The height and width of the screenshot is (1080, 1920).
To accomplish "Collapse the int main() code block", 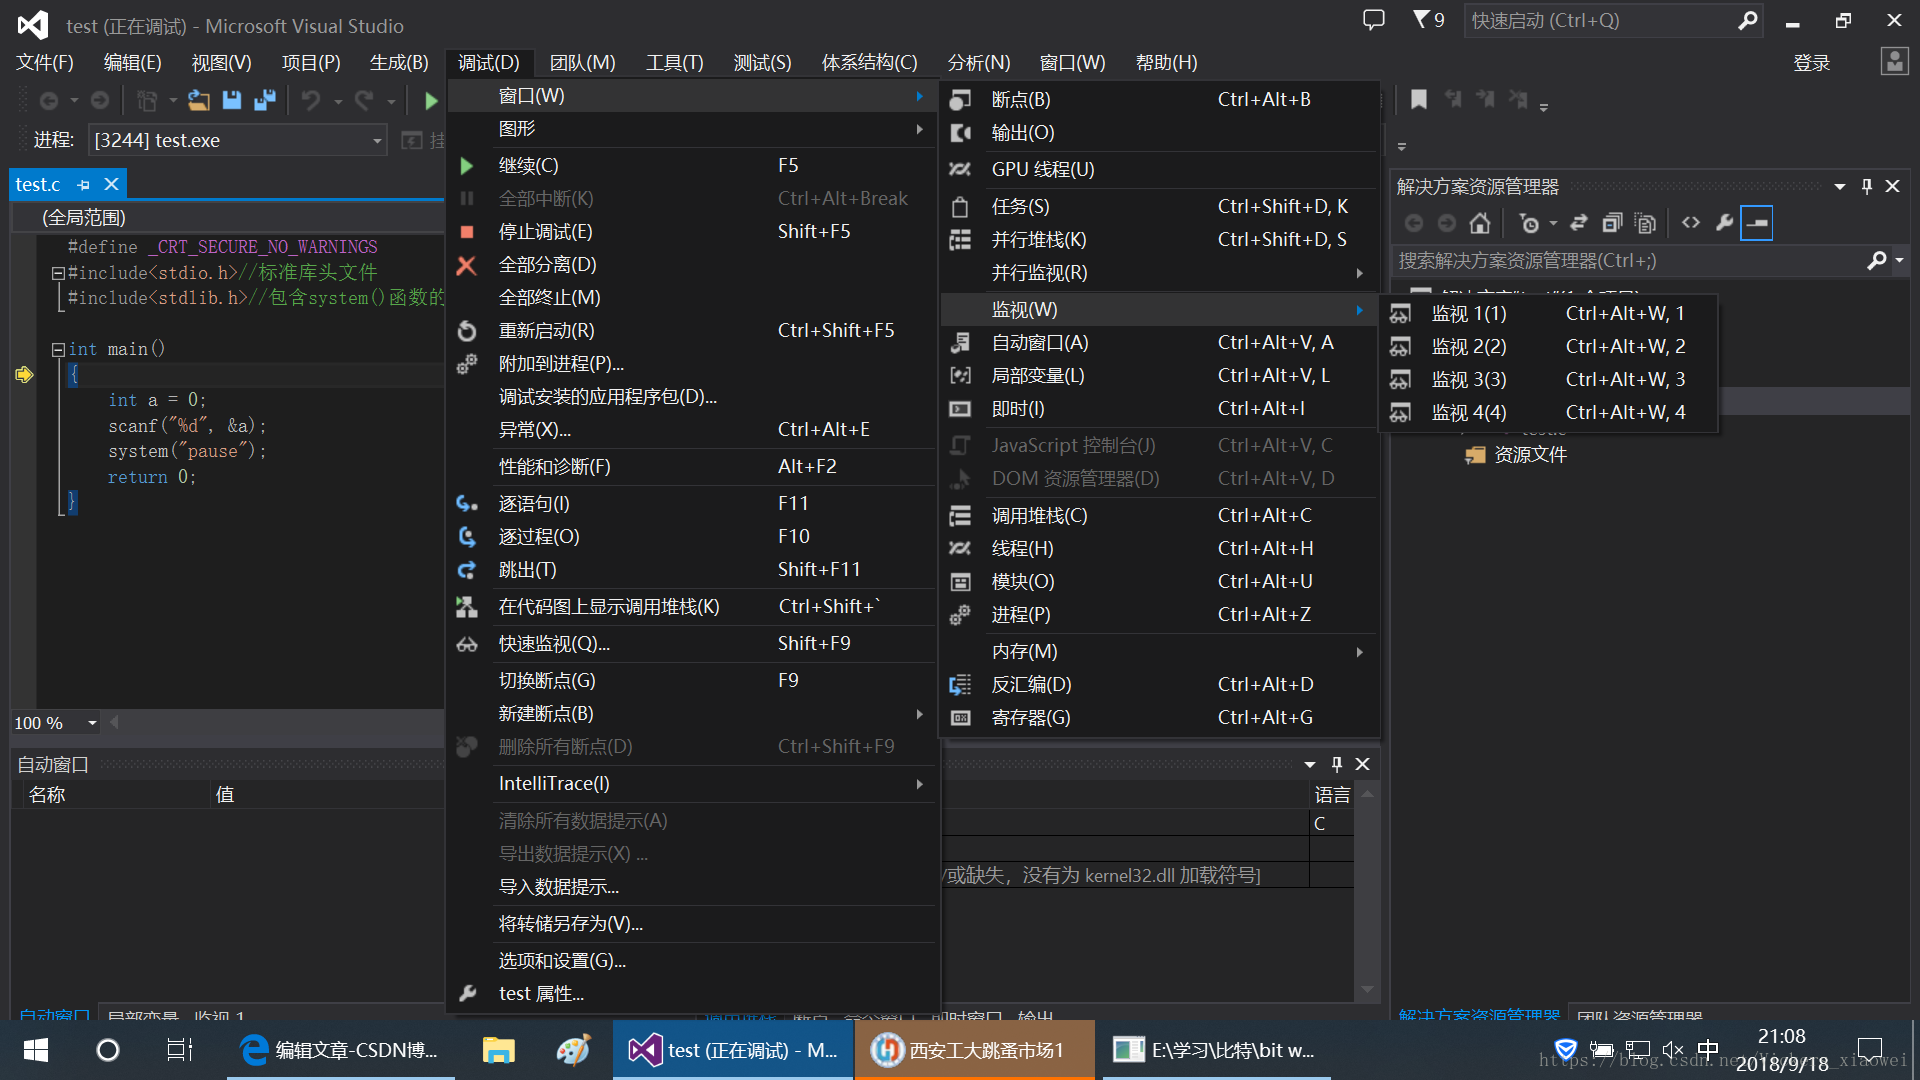I will pyautogui.click(x=58, y=349).
